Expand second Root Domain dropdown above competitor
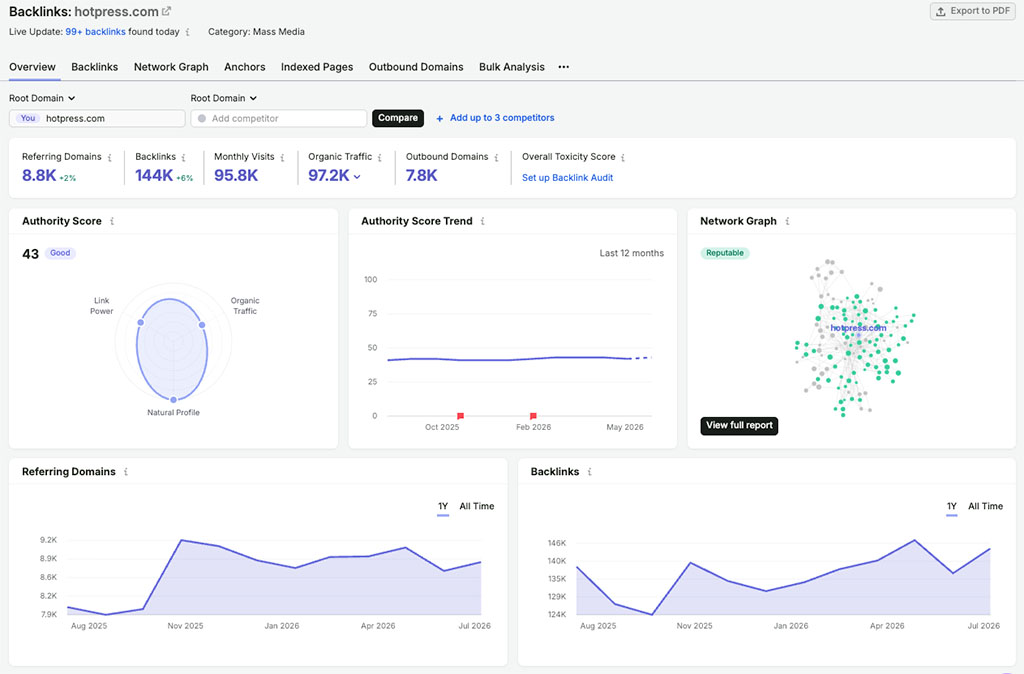Viewport: 1024px width, 674px height. click(223, 98)
